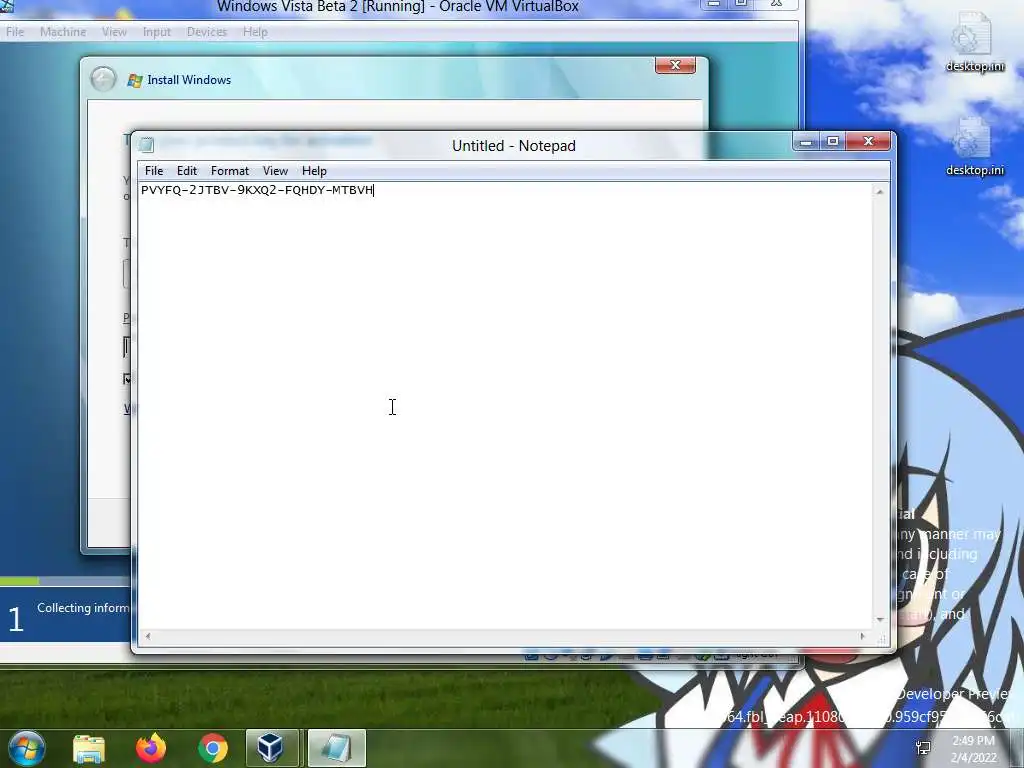Viewport: 1024px width, 768px height.
Task: Launch Firefox from the taskbar
Action: [151, 748]
